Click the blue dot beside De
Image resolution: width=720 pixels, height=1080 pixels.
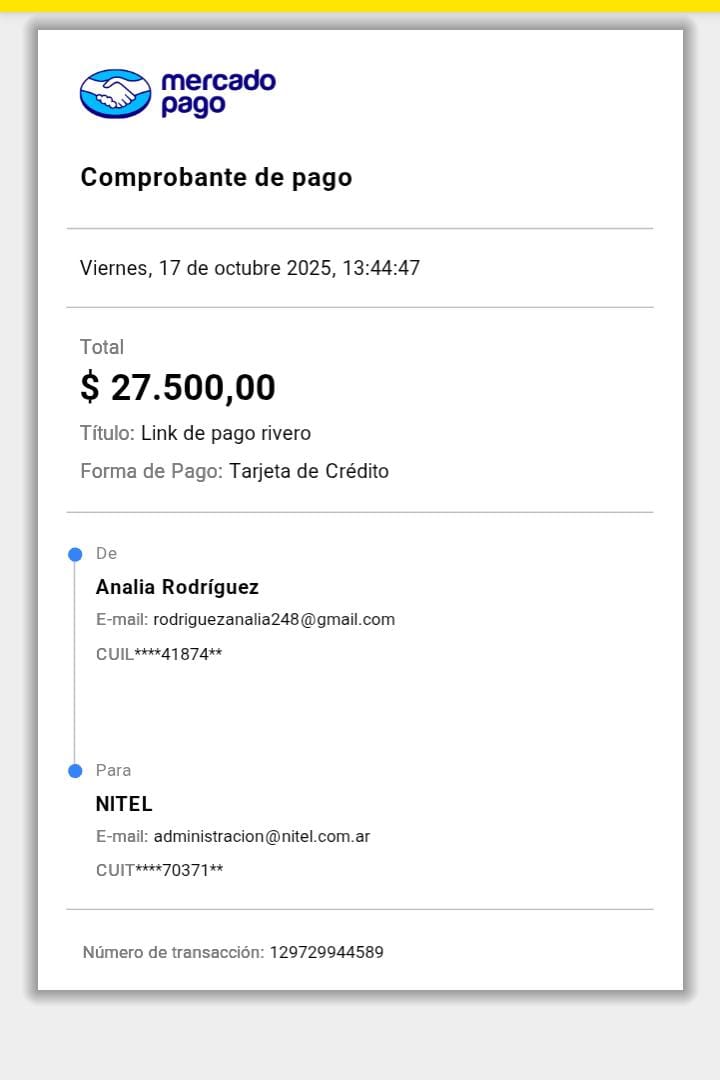[x=74, y=555]
